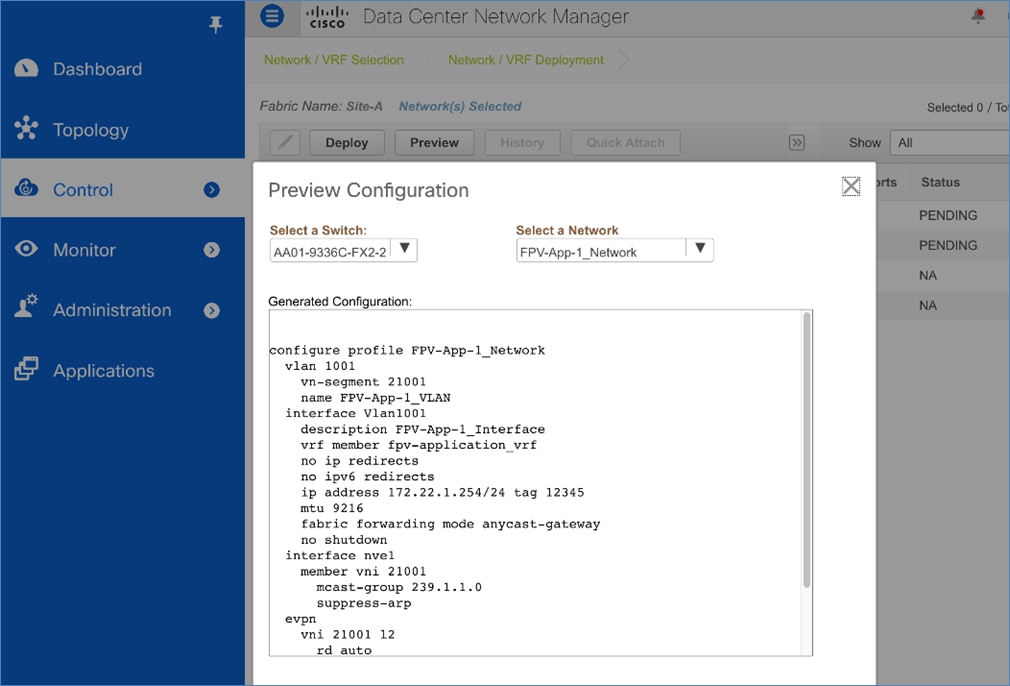Open the Show filter dropdown
This screenshot has width=1010, height=686.
(x=949, y=142)
